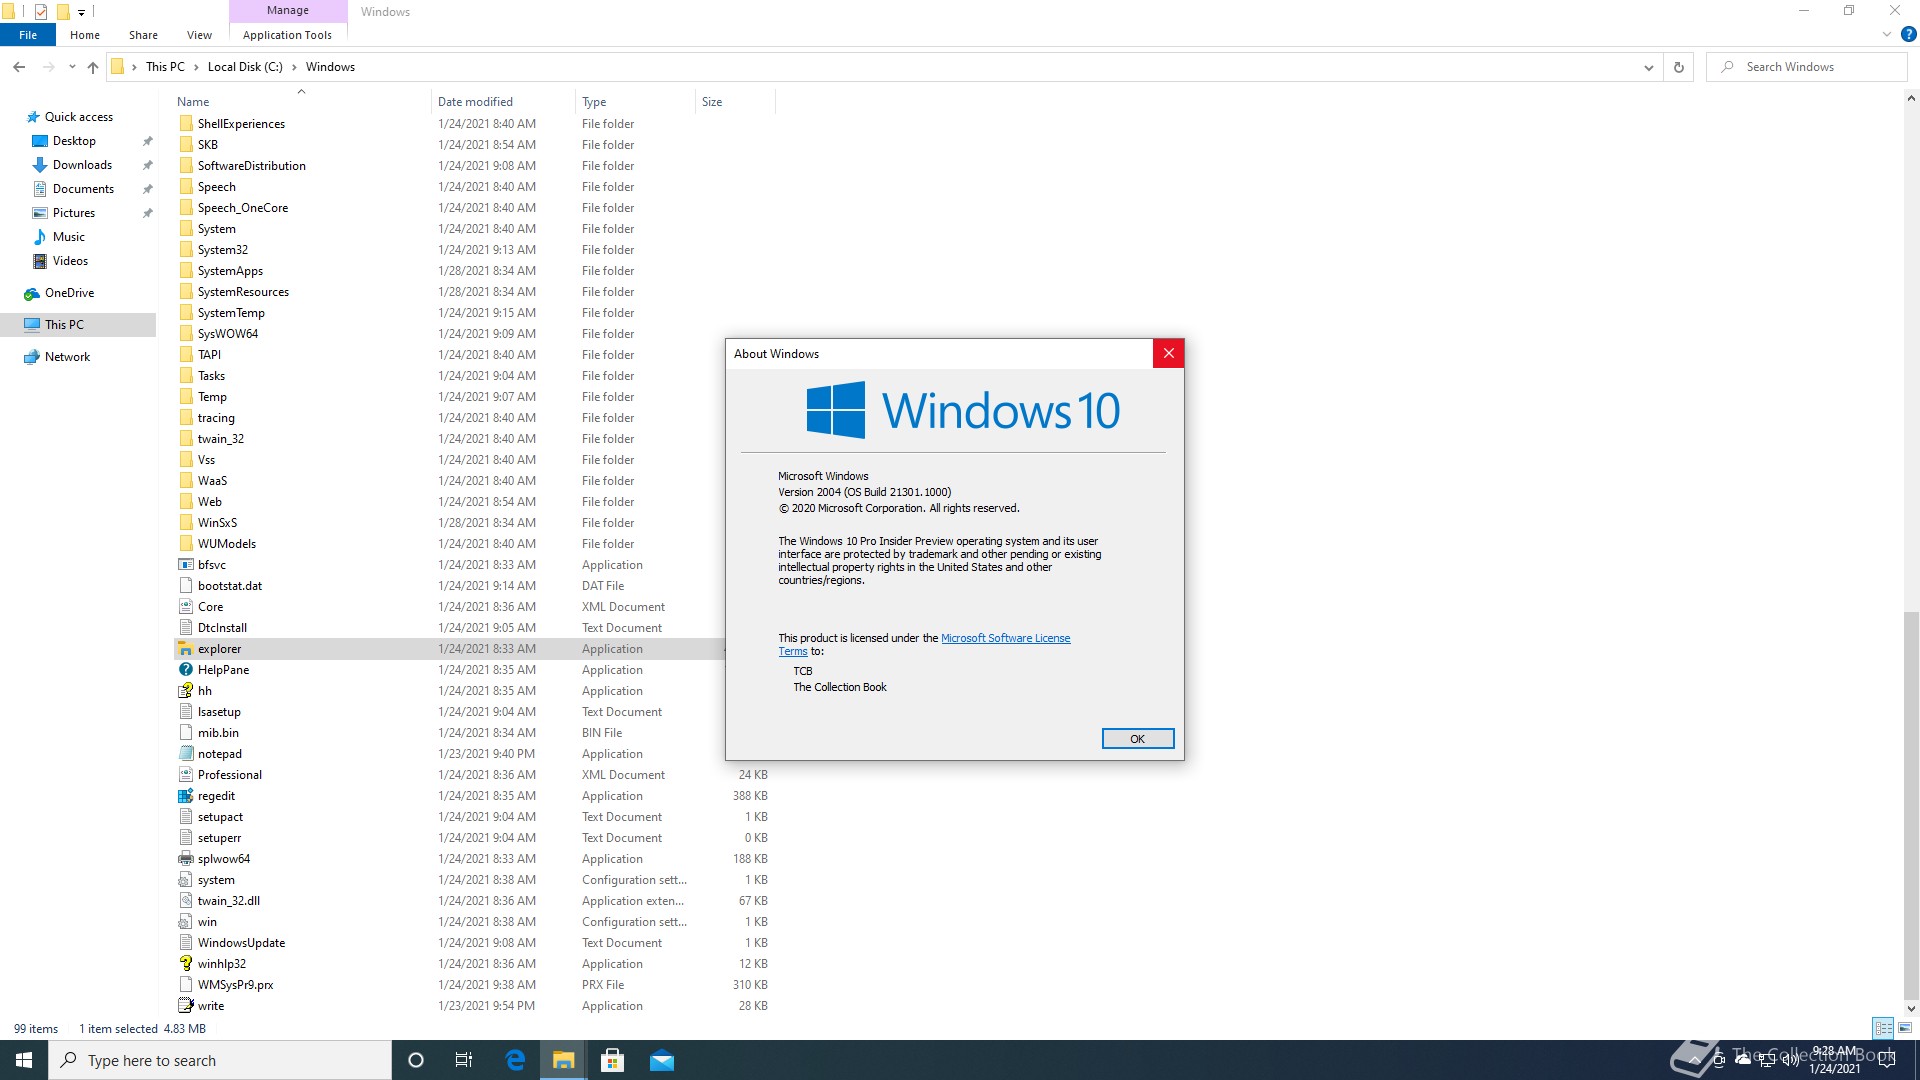
Task: Launch Microsoft Edge from the taskbar
Action: click(515, 1060)
